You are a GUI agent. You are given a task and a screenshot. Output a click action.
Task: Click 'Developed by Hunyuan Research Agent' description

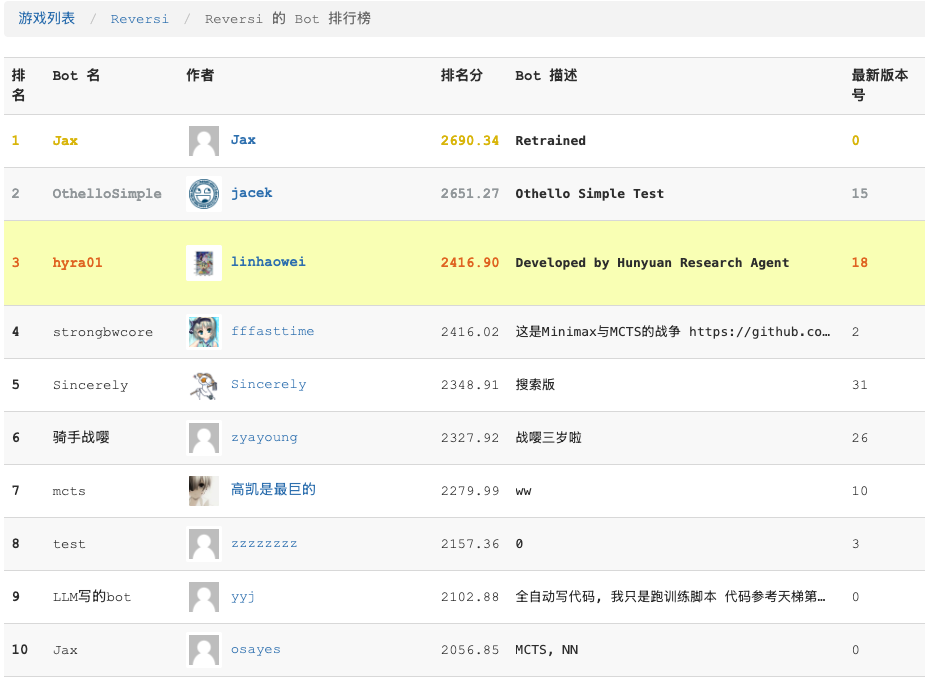(652, 263)
